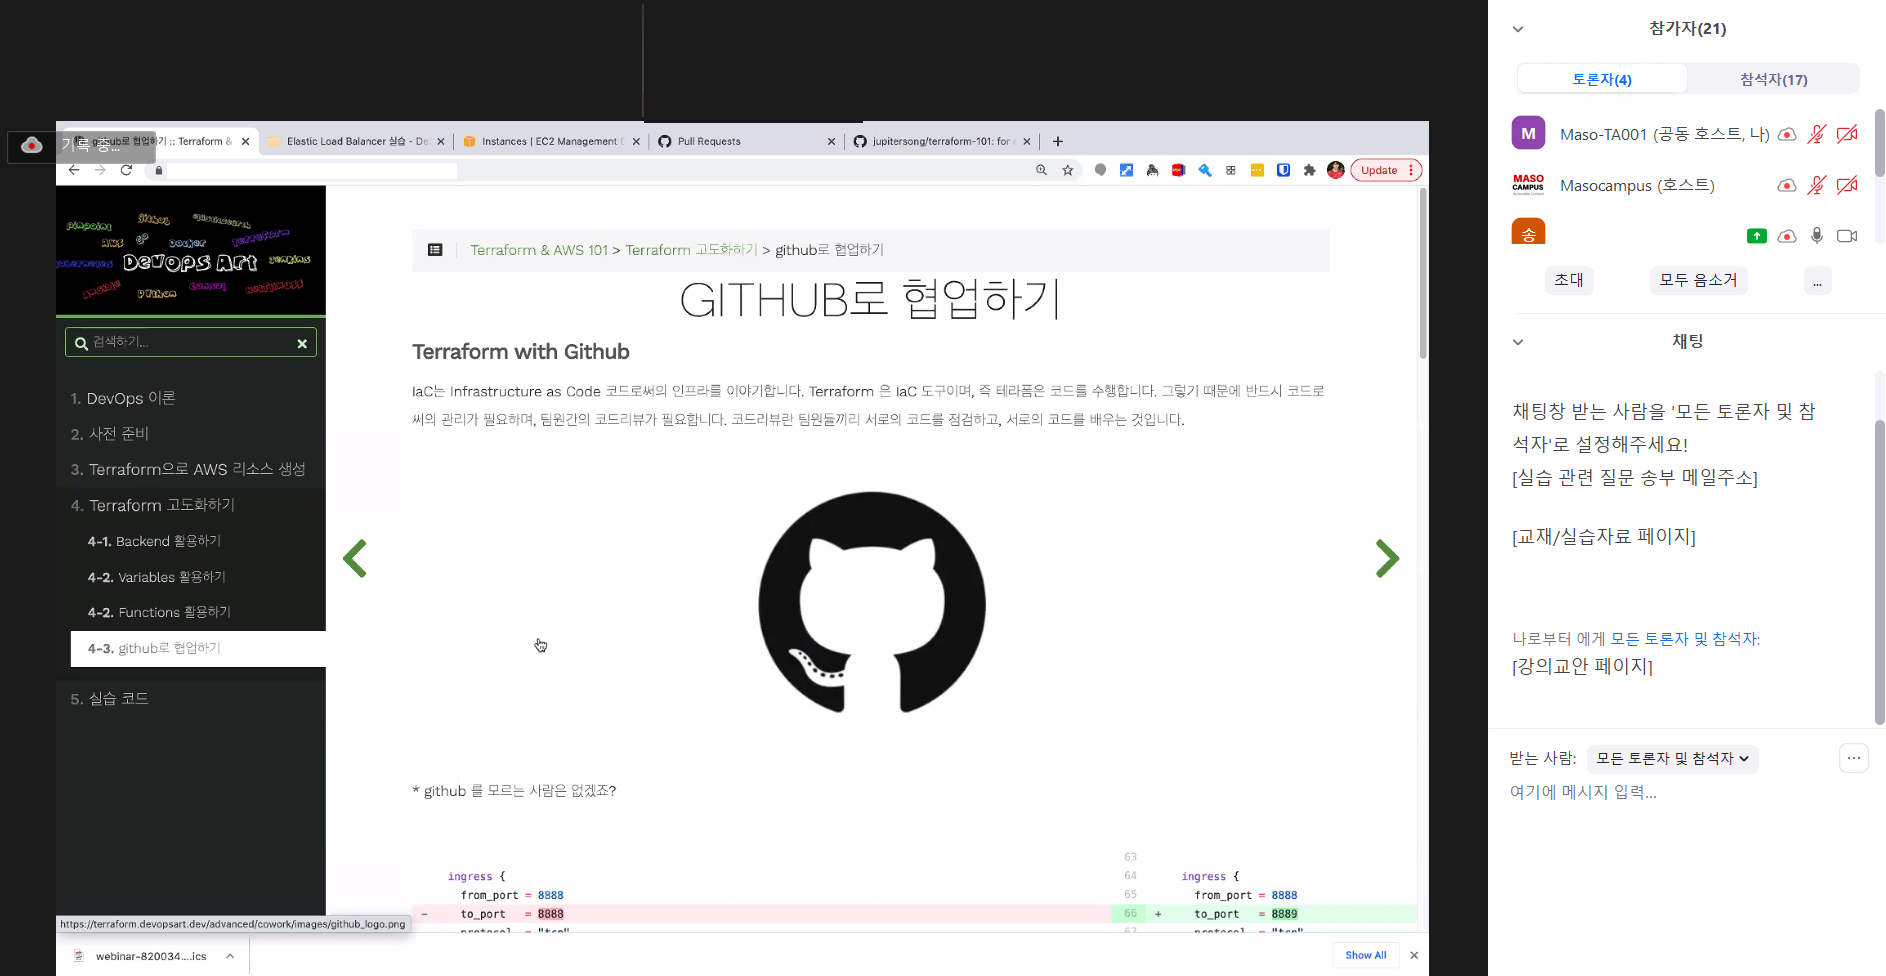
Task: Click the green previous page arrow
Action: click(355, 559)
